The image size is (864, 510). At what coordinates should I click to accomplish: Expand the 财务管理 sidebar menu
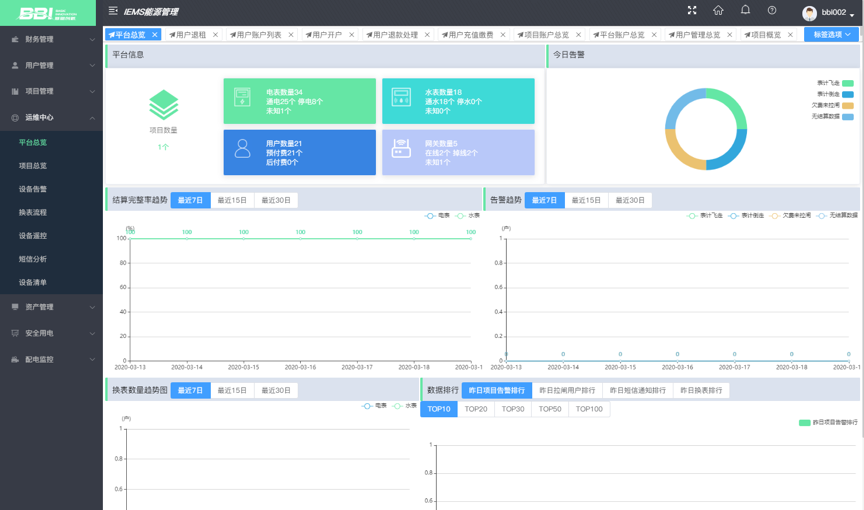[x=51, y=39]
